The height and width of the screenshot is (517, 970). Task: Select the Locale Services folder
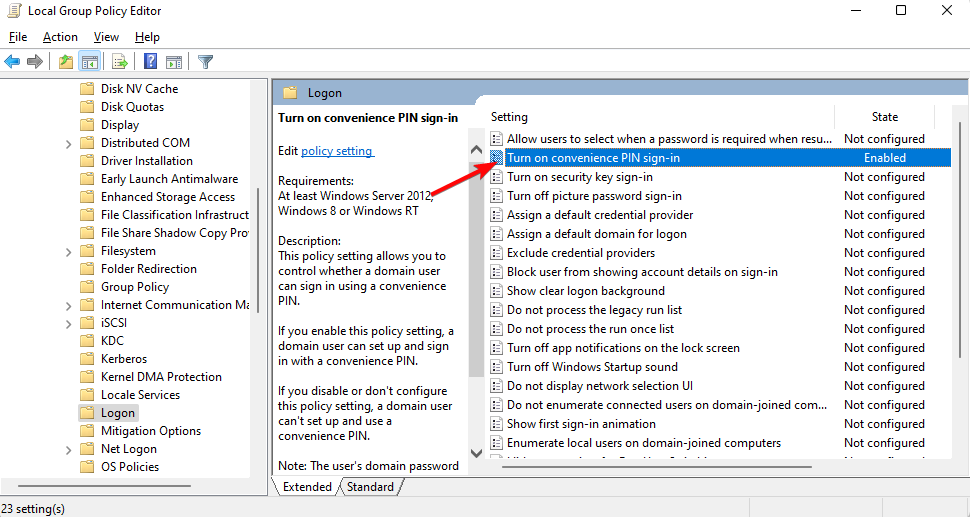(140, 395)
